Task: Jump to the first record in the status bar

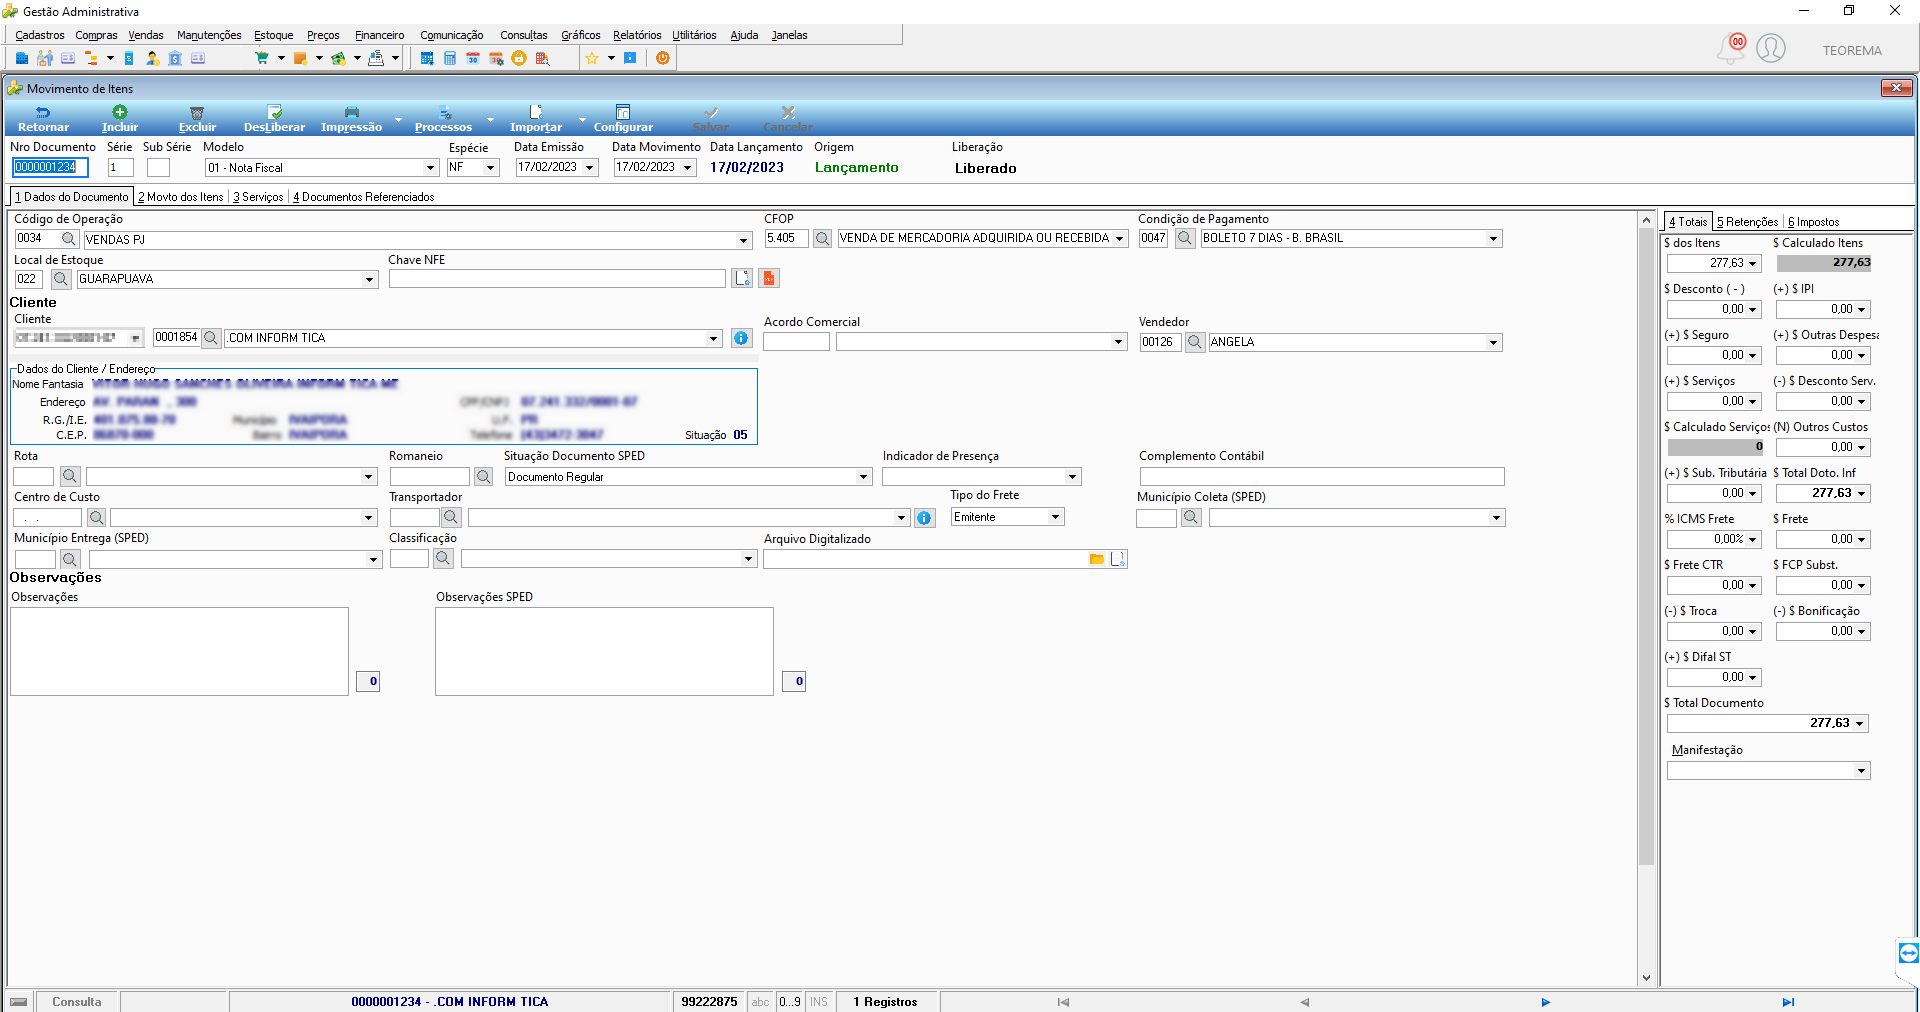Action: 1063,1002
